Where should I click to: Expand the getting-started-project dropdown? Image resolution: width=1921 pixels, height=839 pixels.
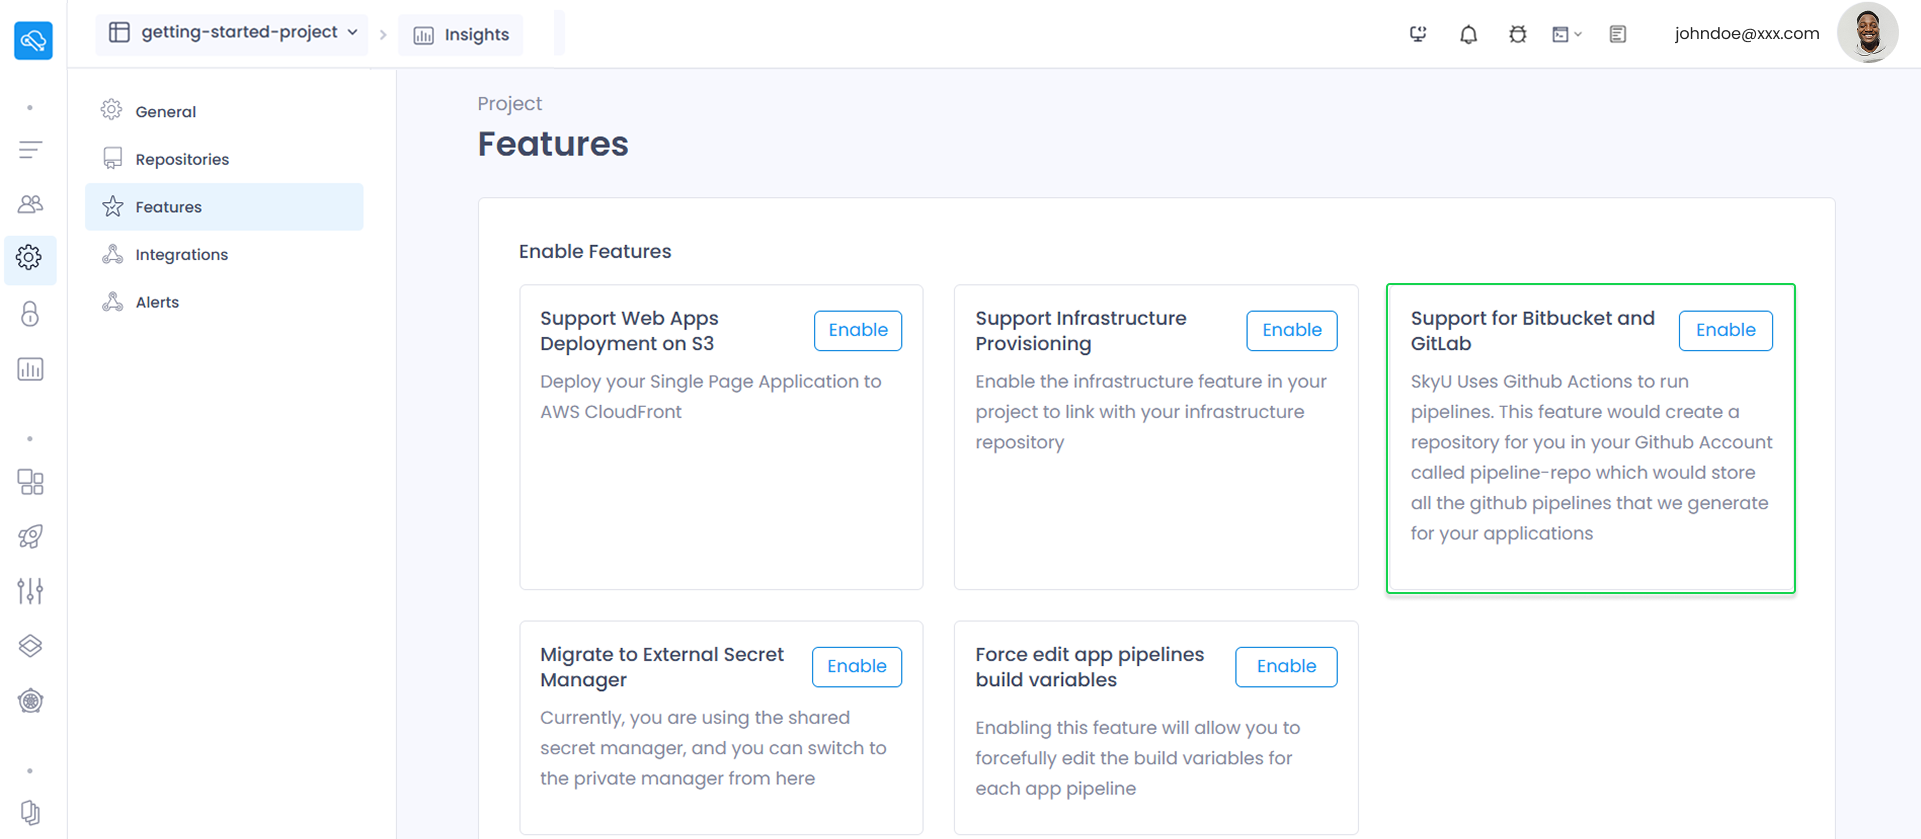point(232,33)
